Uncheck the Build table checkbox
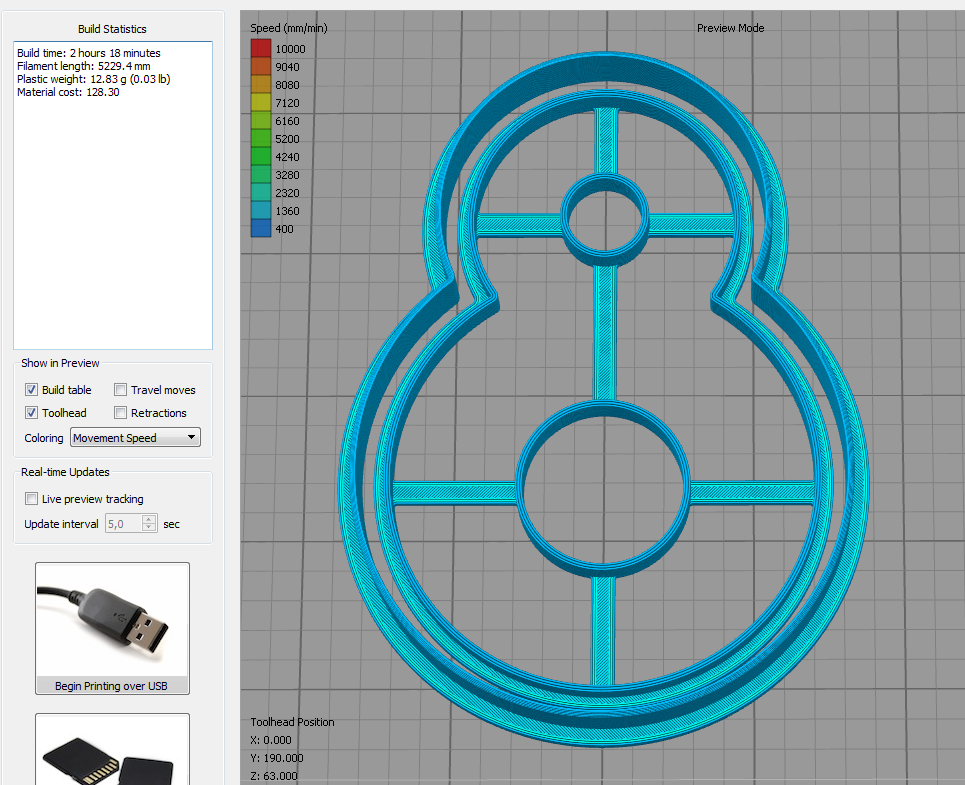The width and height of the screenshot is (965, 785). [31, 389]
